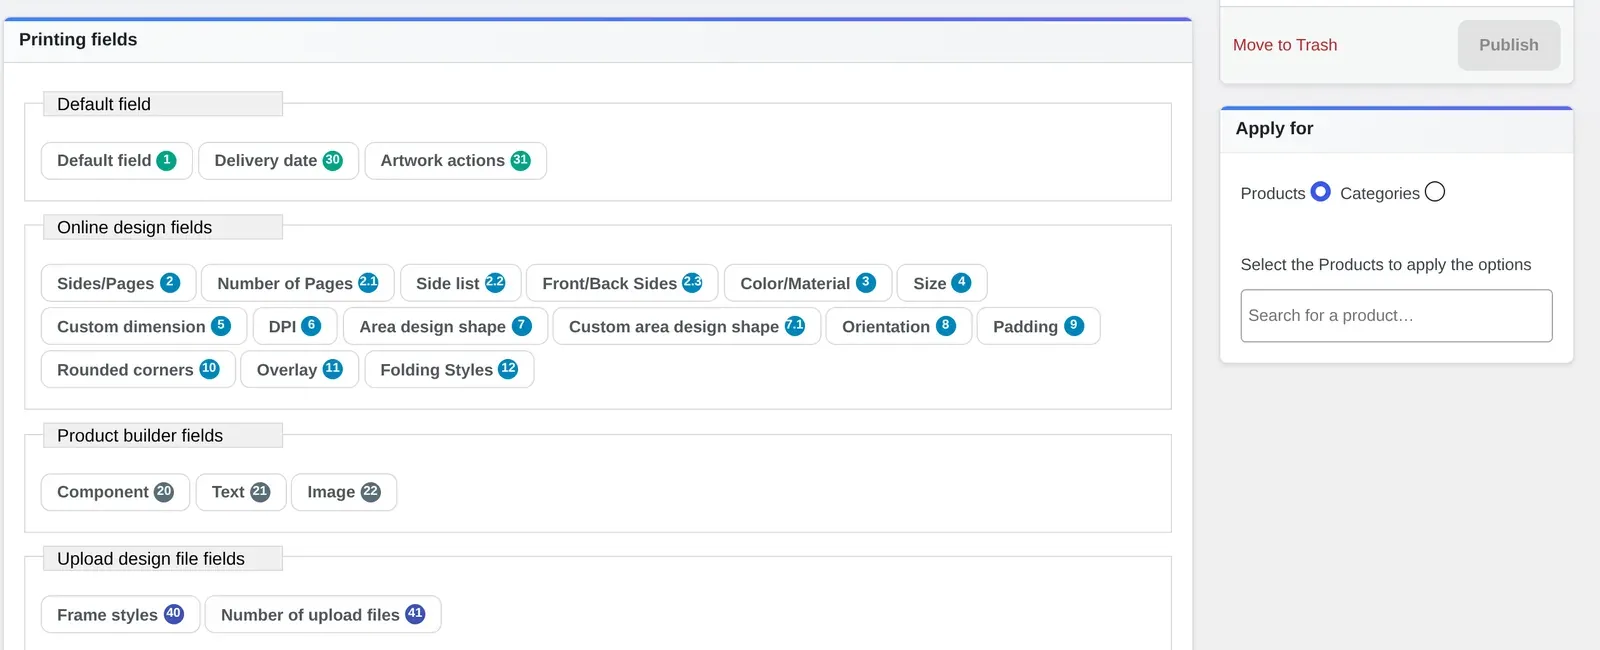Add the Folding Styles field
This screenshot has width=1600, height=650.
tap(449, 369)
